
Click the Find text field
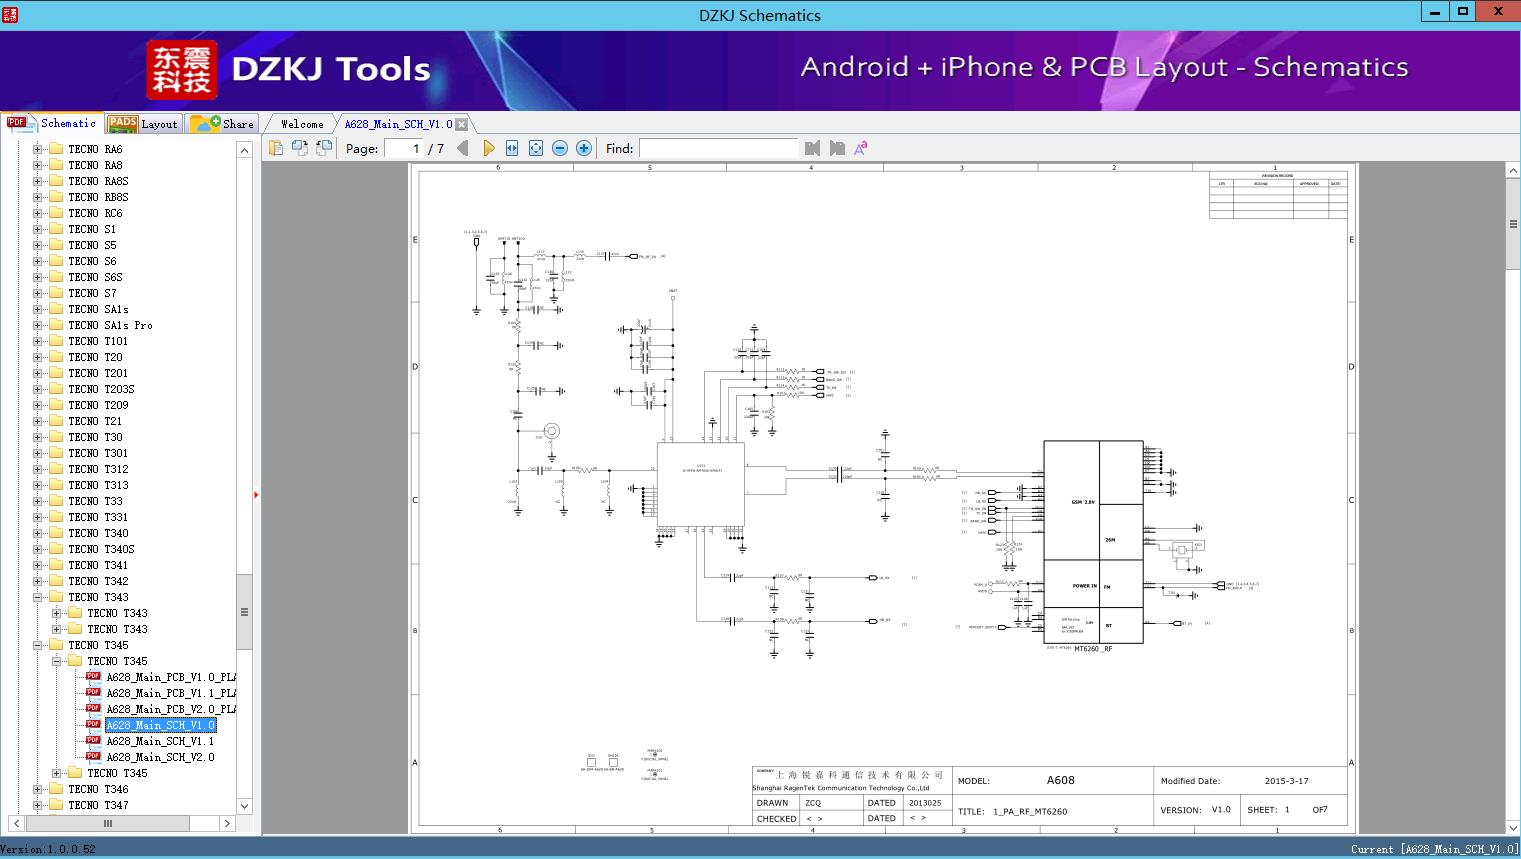(x=718, y=148)
